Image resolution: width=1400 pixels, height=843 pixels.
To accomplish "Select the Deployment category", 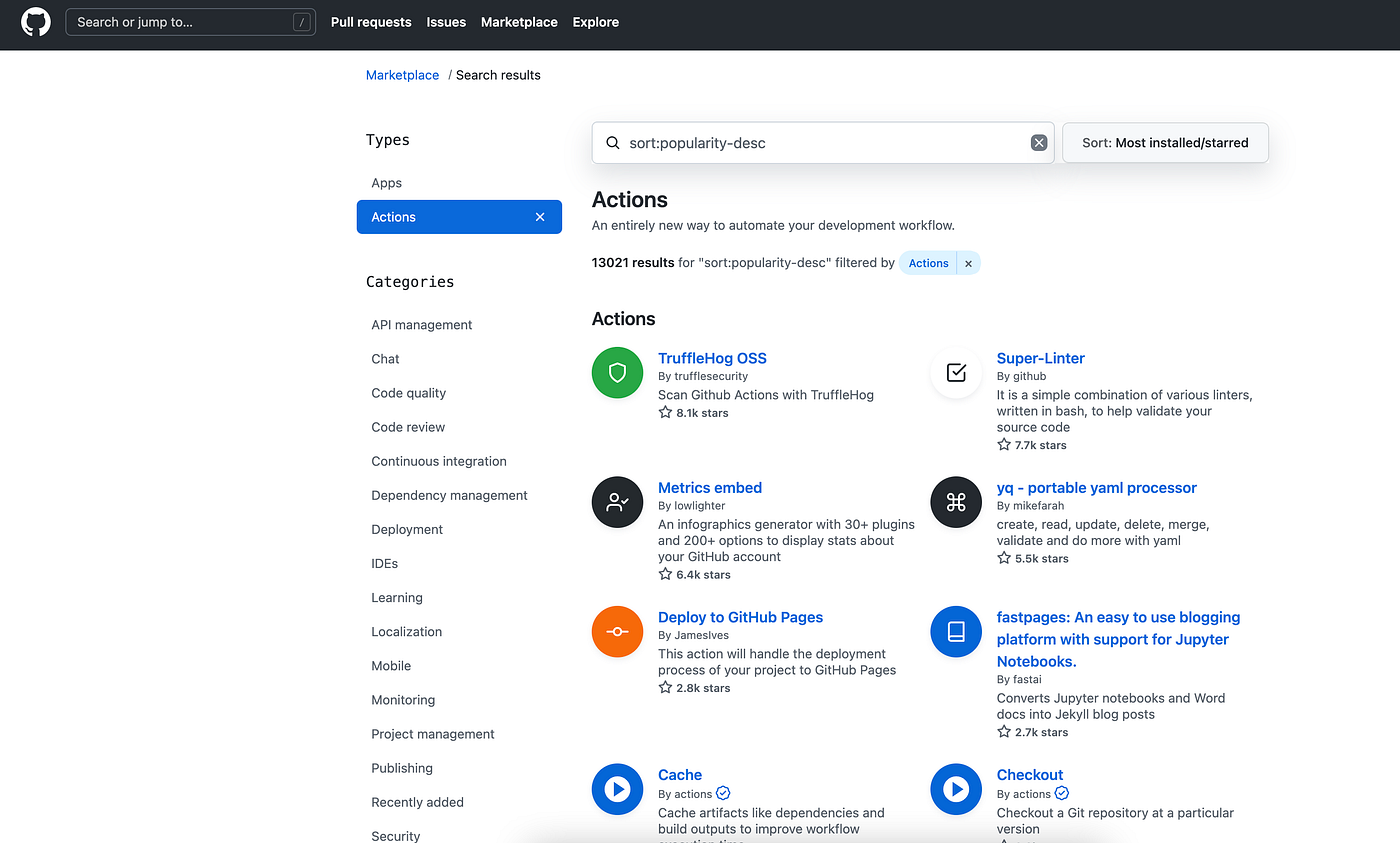I will [x=407, y=529].
